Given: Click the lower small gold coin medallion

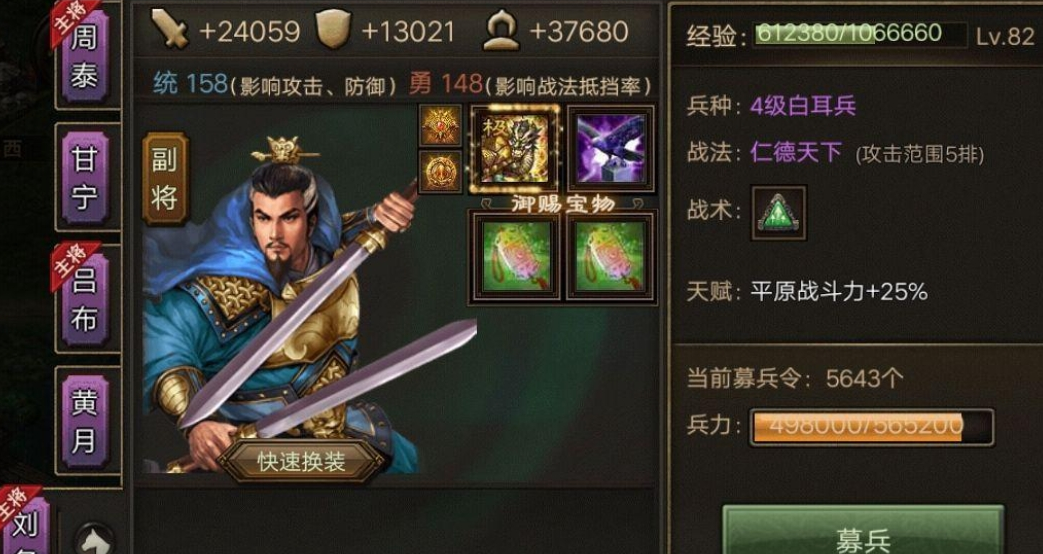Looking at the screenshot, I should tap(440, 172).
